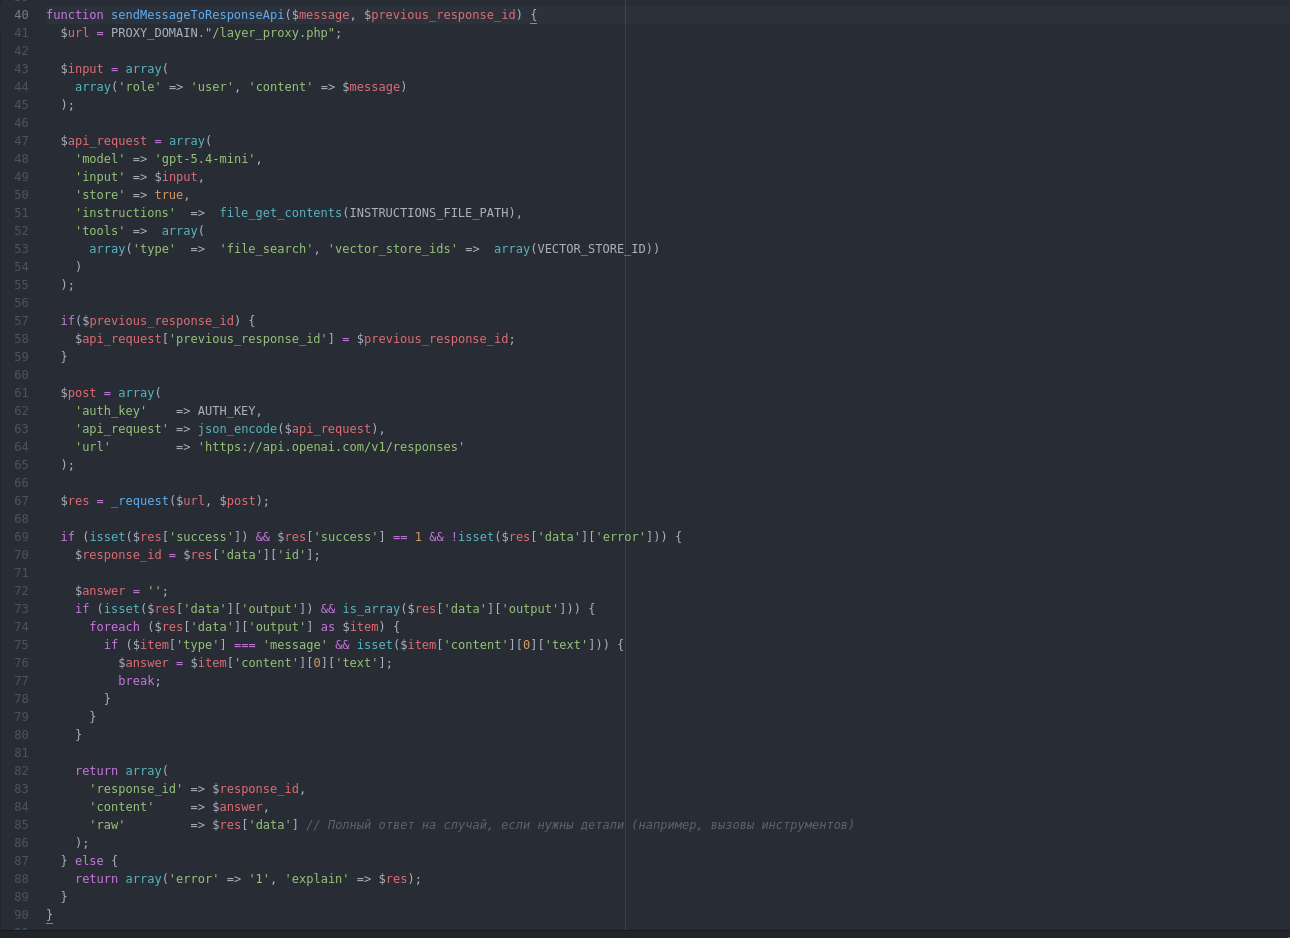Click the 'store' array key

pos(100,195)
